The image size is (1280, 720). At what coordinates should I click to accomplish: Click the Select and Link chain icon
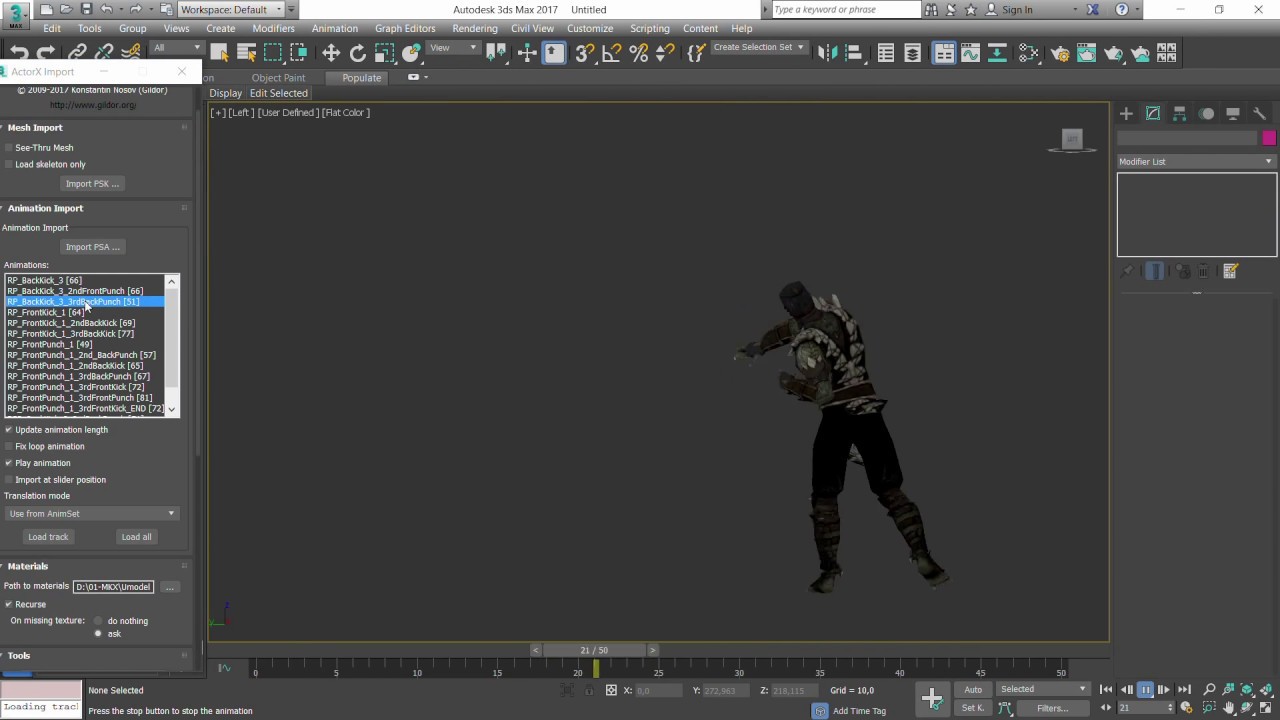point(77,53)
